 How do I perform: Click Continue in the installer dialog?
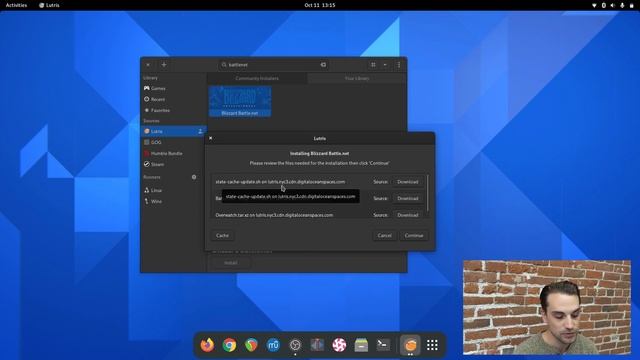414,236
